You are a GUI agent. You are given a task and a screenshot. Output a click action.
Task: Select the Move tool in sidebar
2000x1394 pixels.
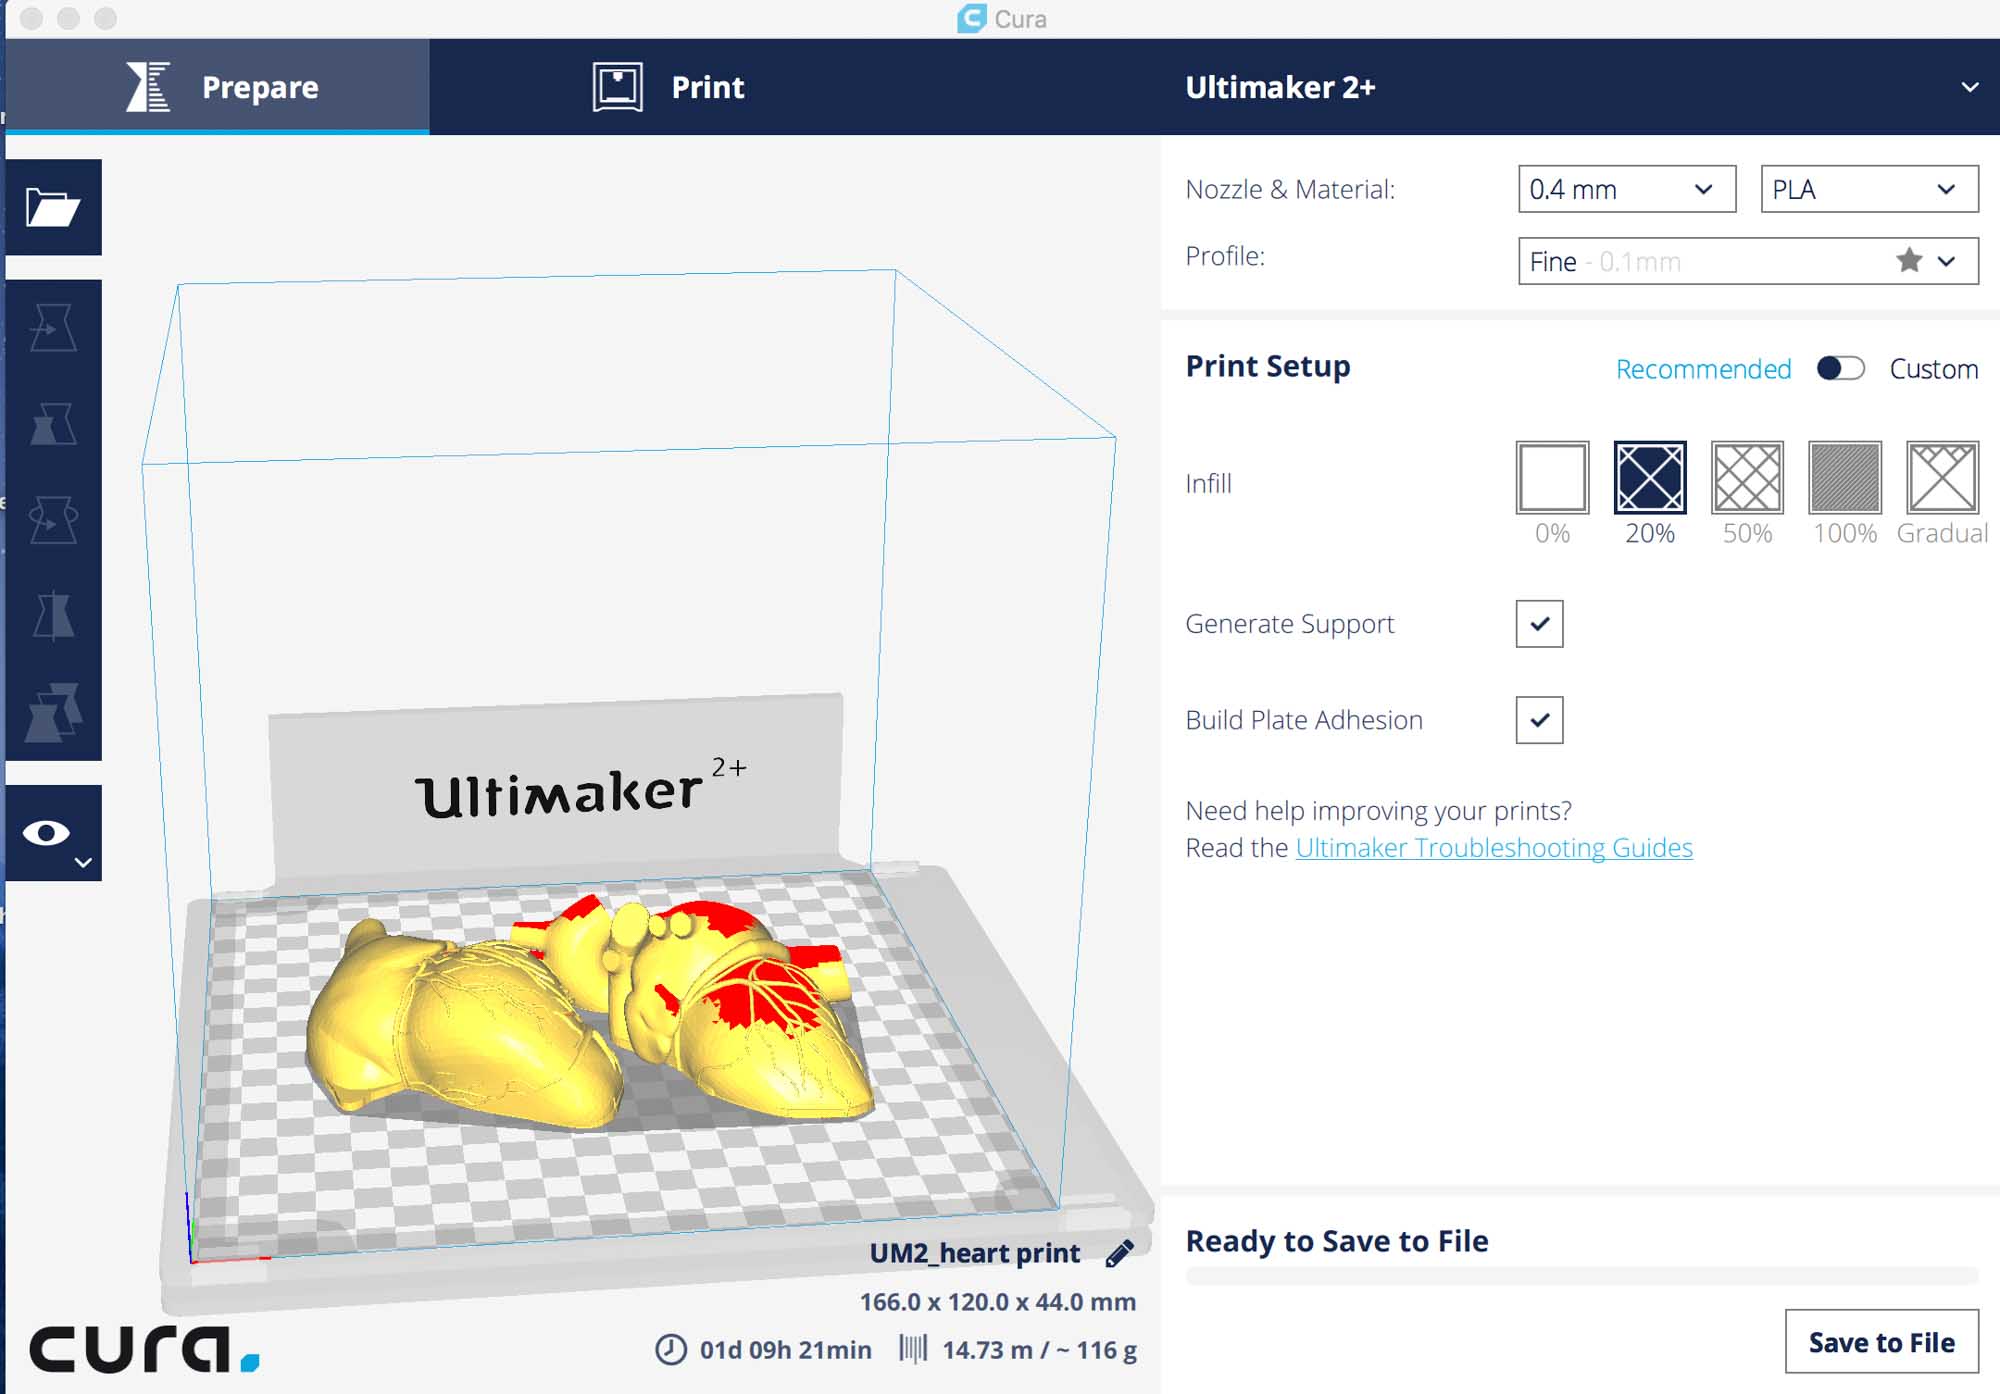point(53,328)
